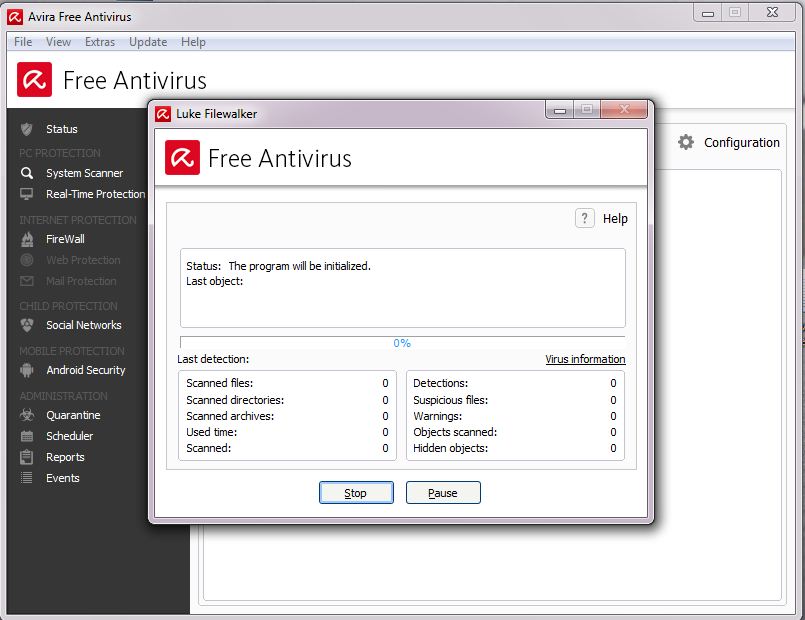Open the Update menu
Image resolution: width=805 pixels, height=620 pixels.
[x=148, y=42]
